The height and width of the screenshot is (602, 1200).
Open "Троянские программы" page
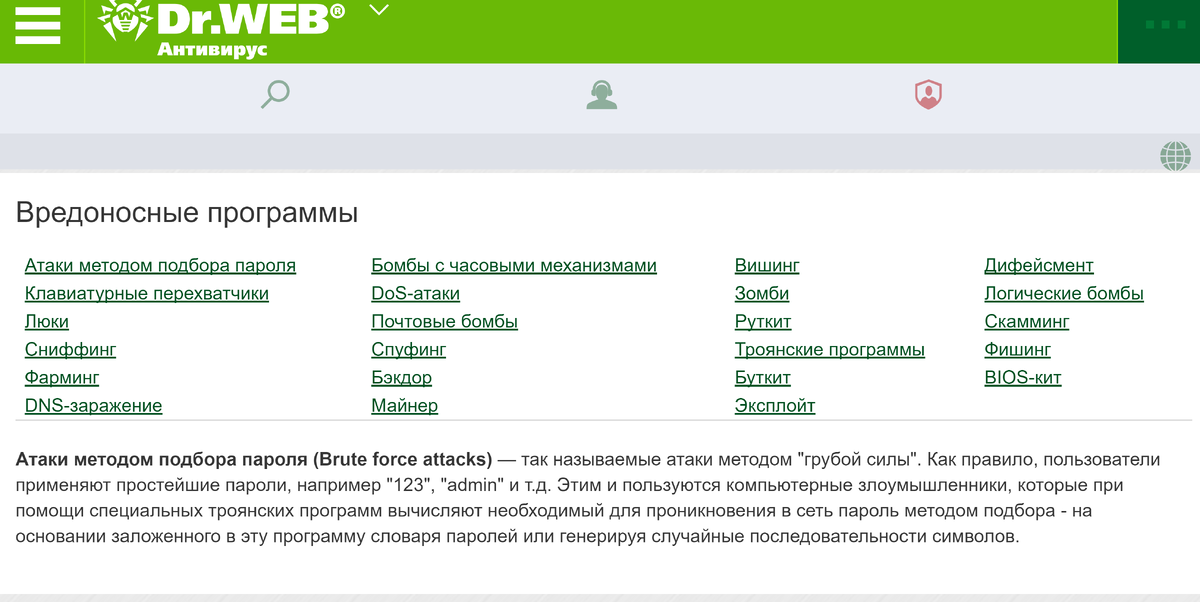pos(829,349)
